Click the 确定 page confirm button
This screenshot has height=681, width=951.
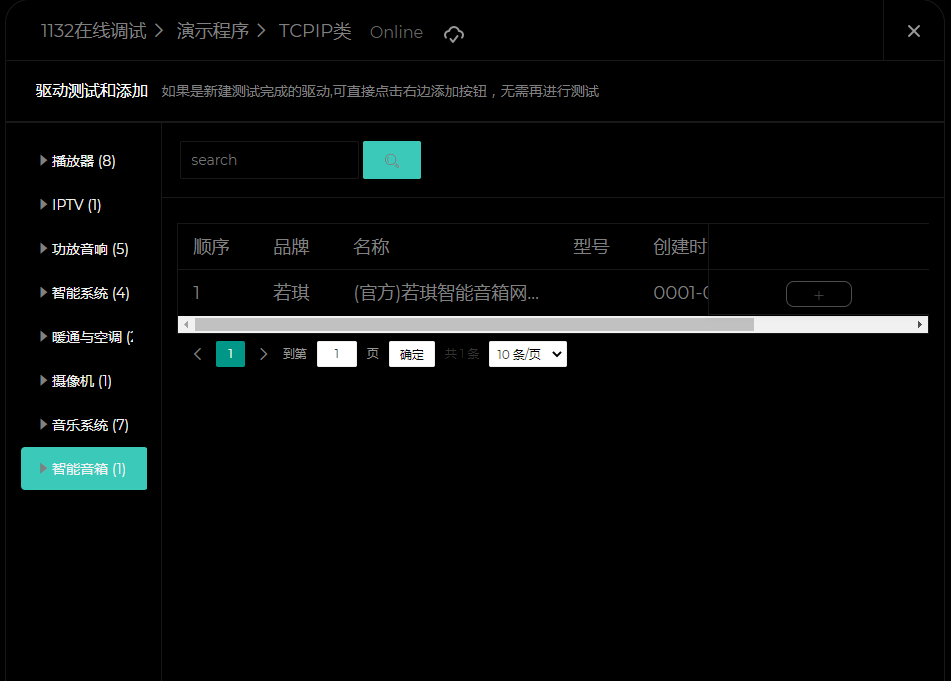[411, 354]
